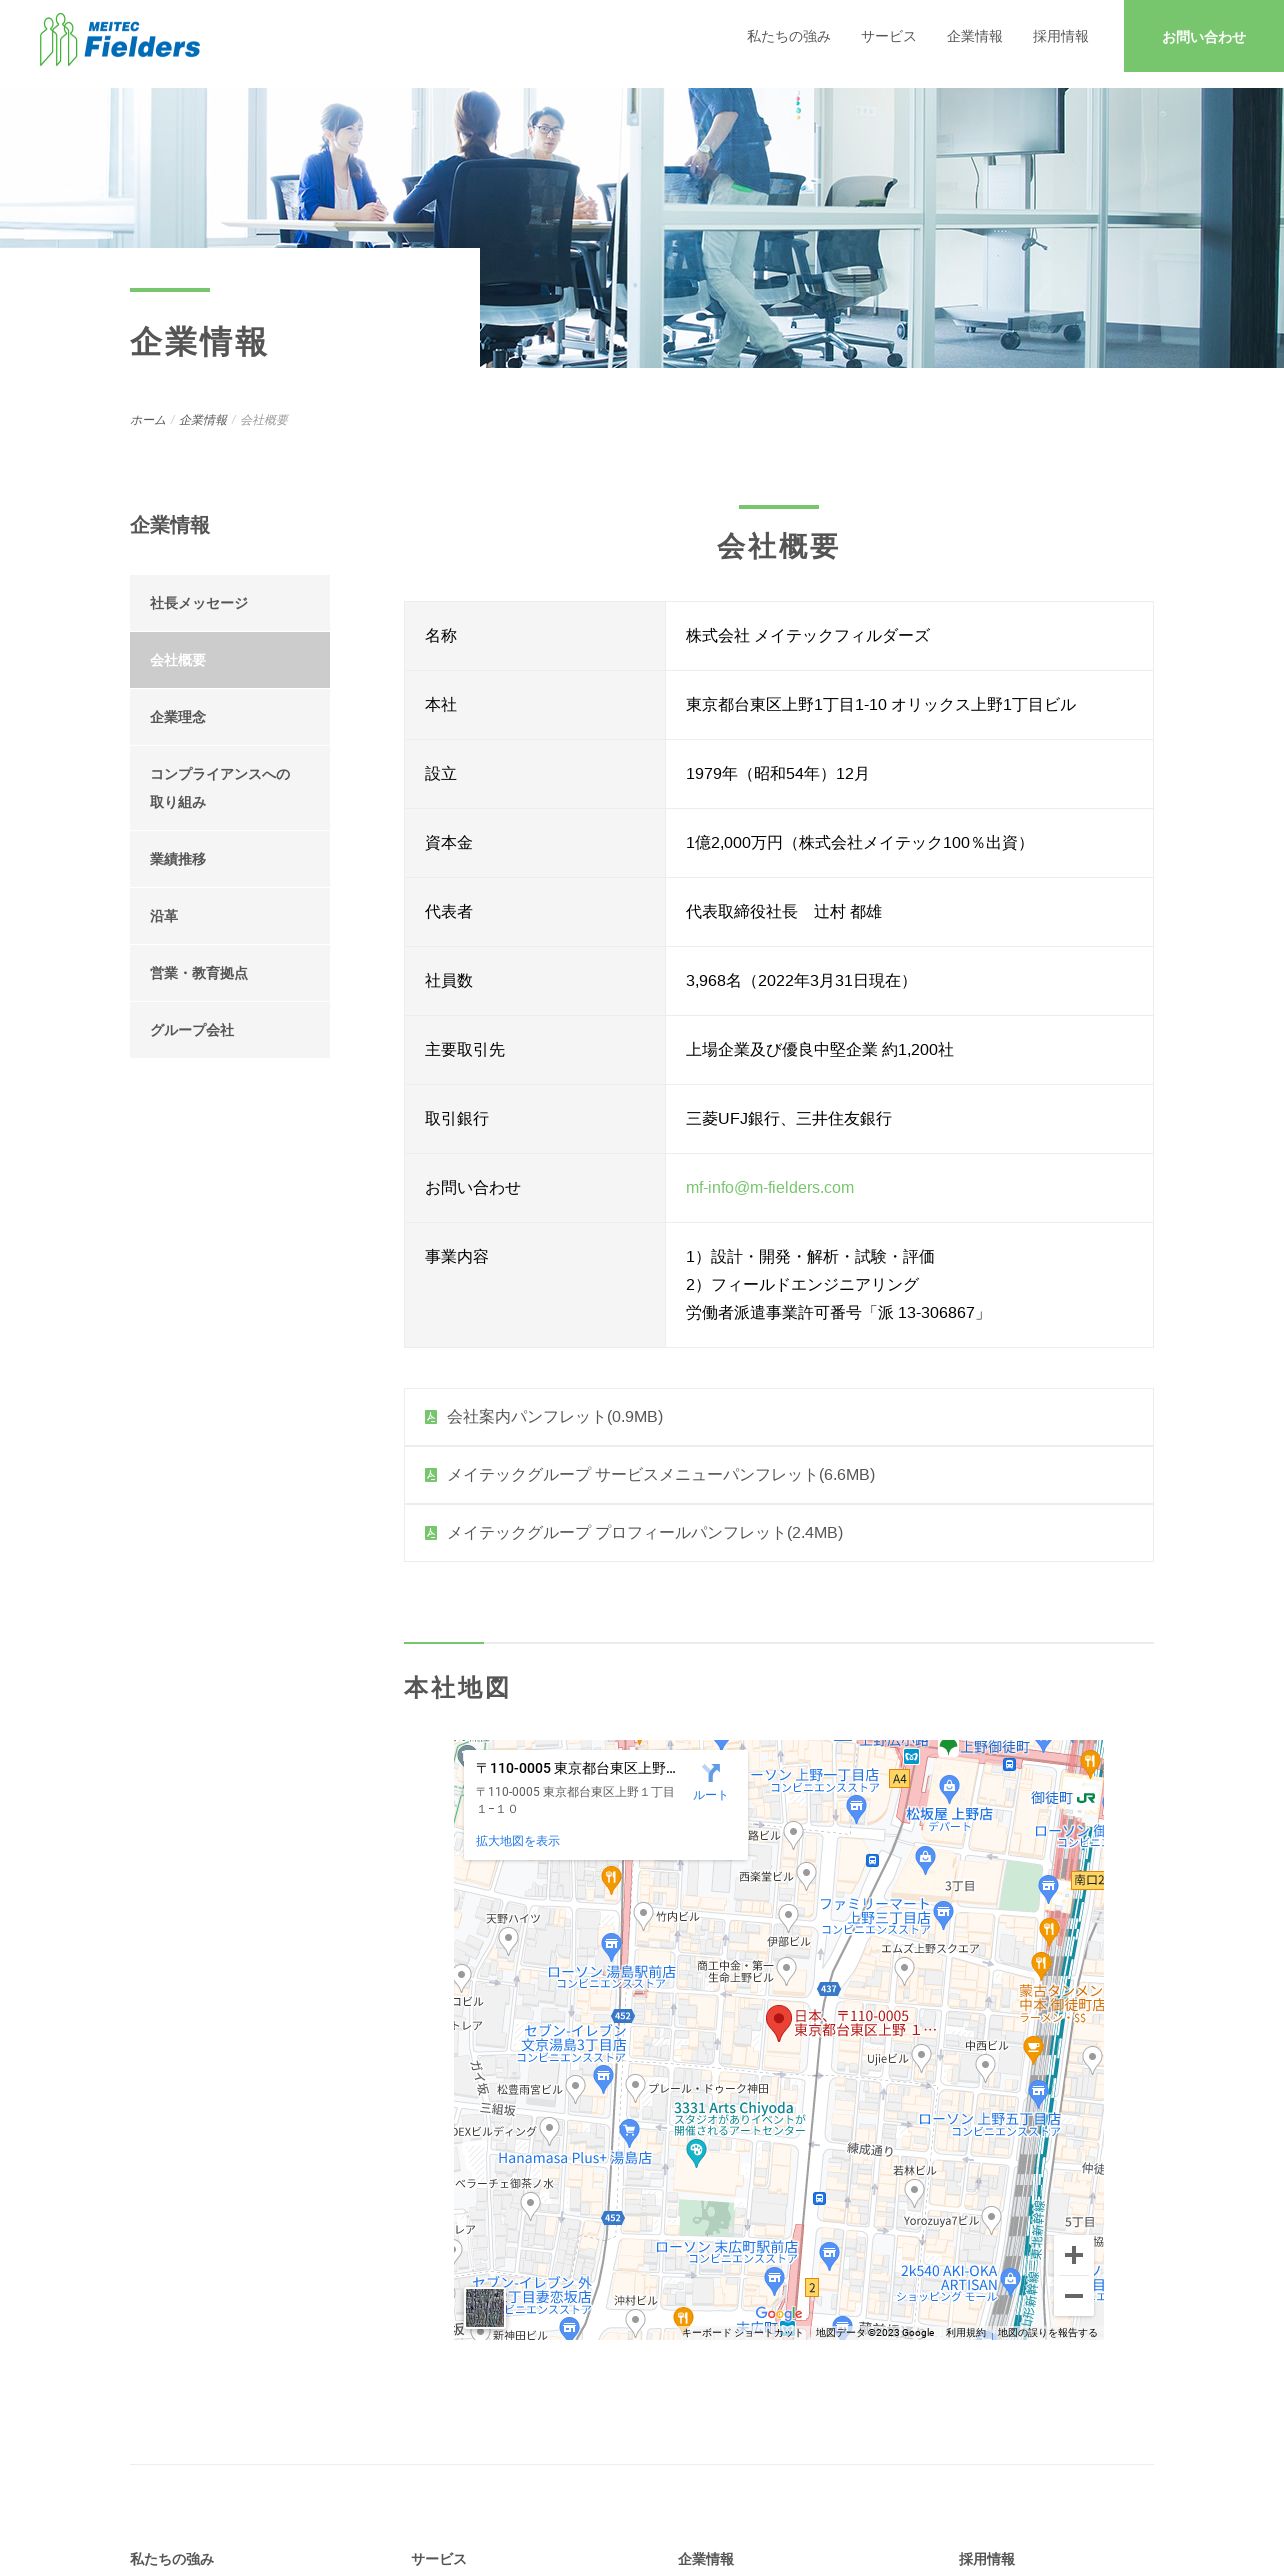Click 拡大地図を表示 map link

pyautogui.click(x=517, y=1841)
